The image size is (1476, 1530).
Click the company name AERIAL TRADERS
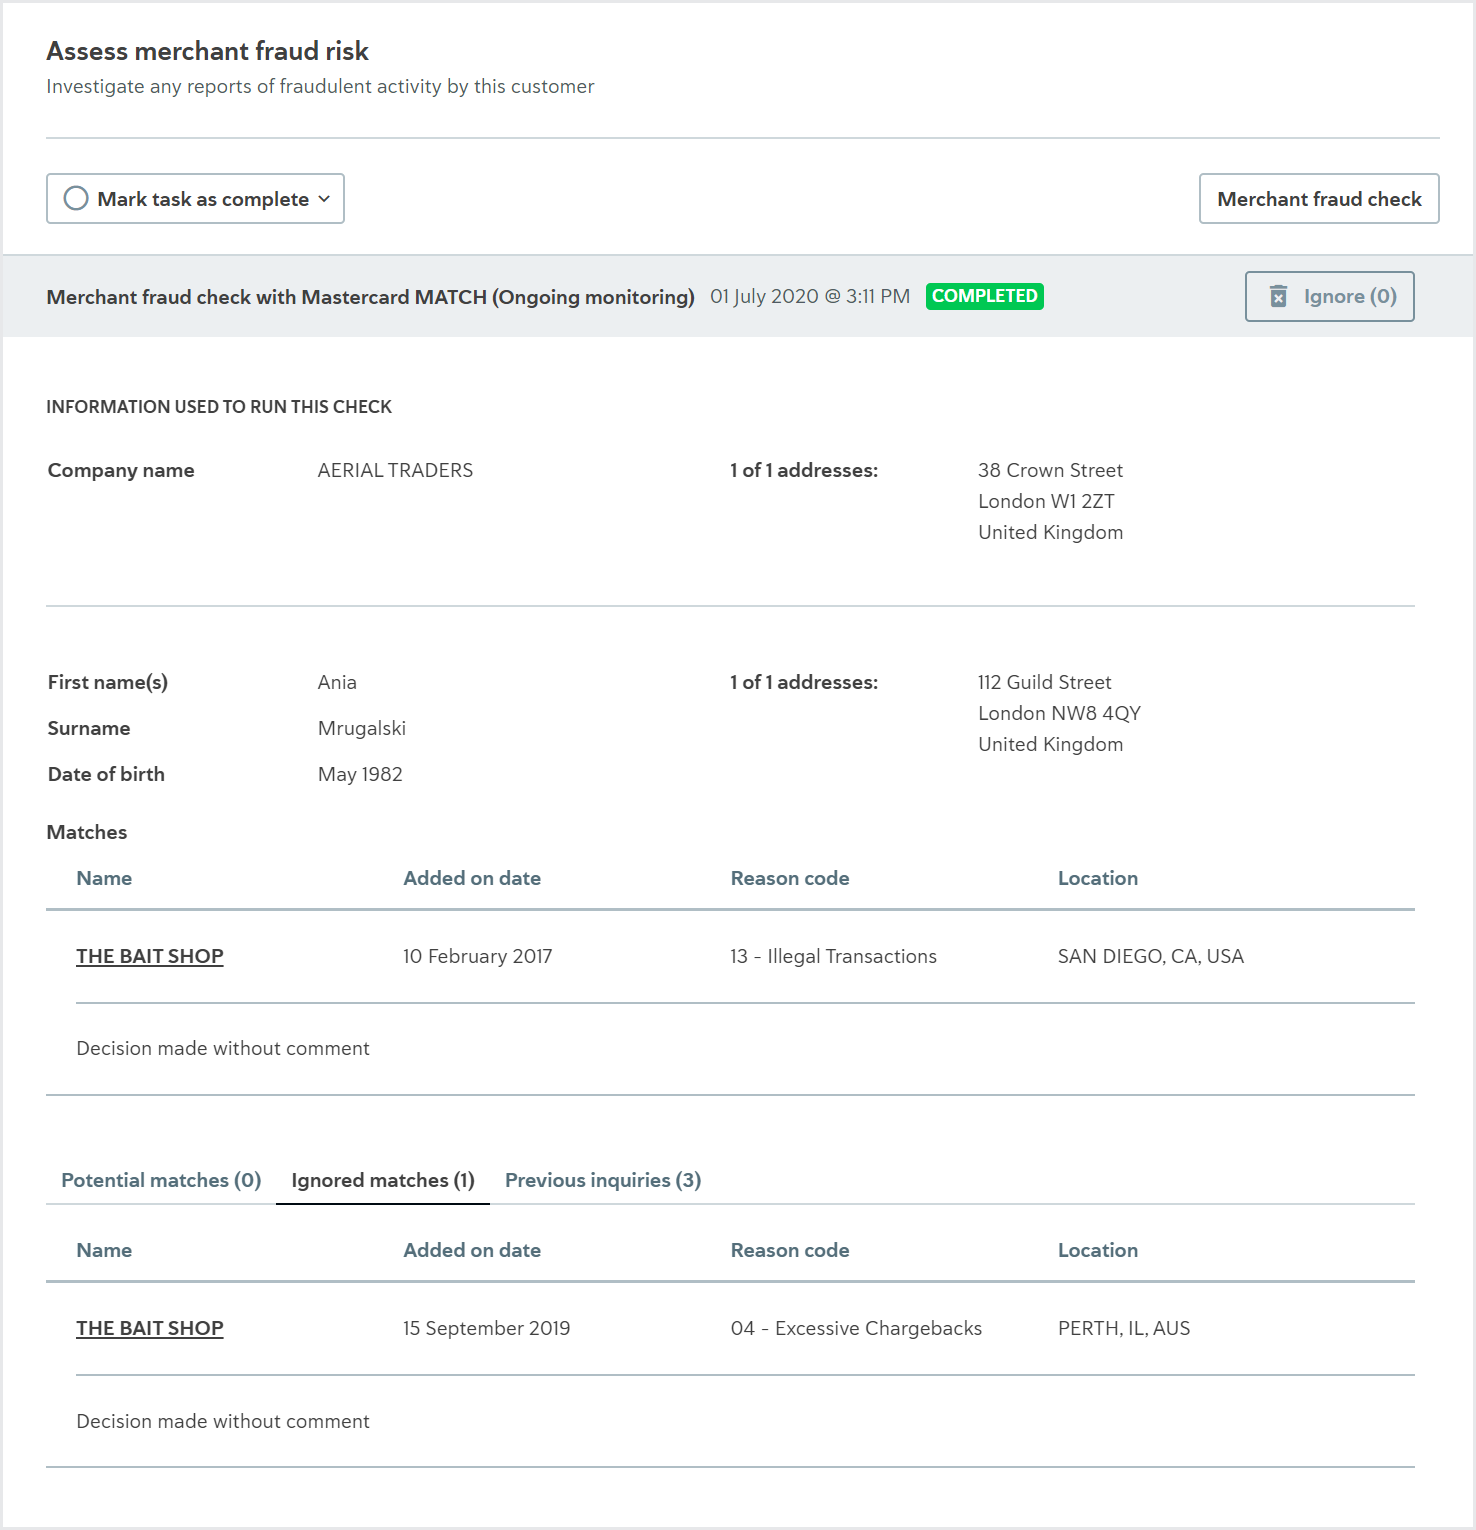(395, 470)
